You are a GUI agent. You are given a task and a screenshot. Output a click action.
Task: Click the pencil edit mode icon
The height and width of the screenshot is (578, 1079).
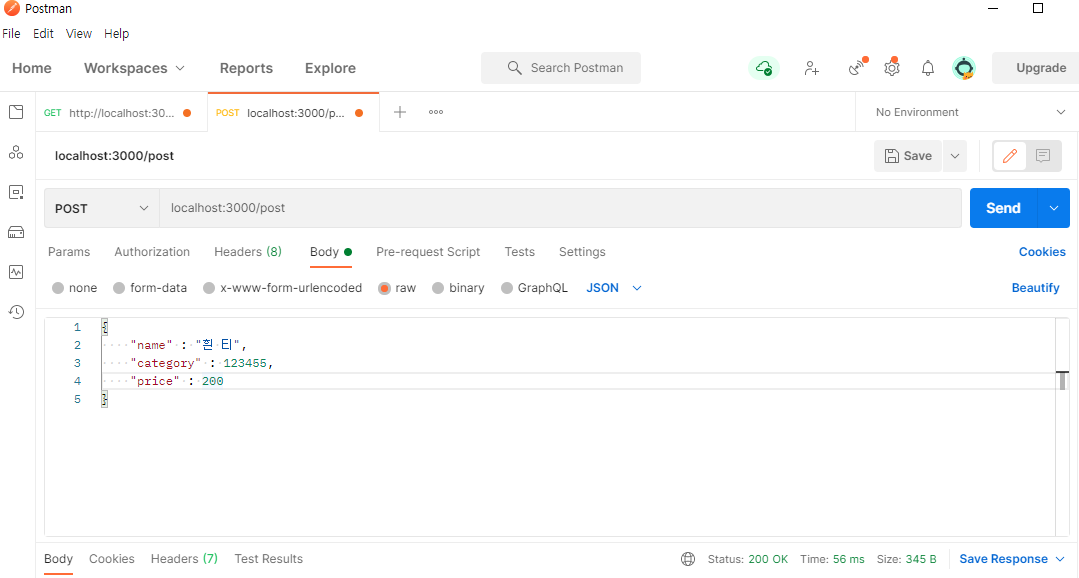click(1009, 156)
